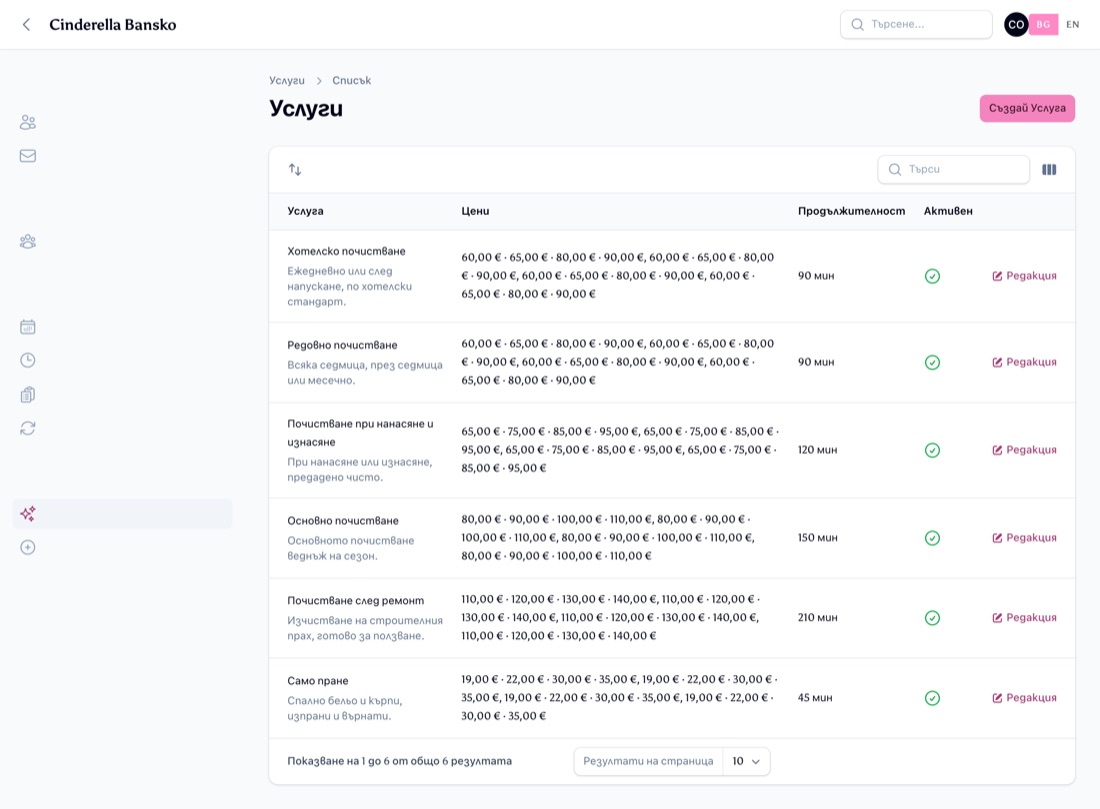Viewport: 1100px width, 809px height.
Task: Edit the Хотелско почистване service
Action: pyautogui.click(x=1024, y=276)
